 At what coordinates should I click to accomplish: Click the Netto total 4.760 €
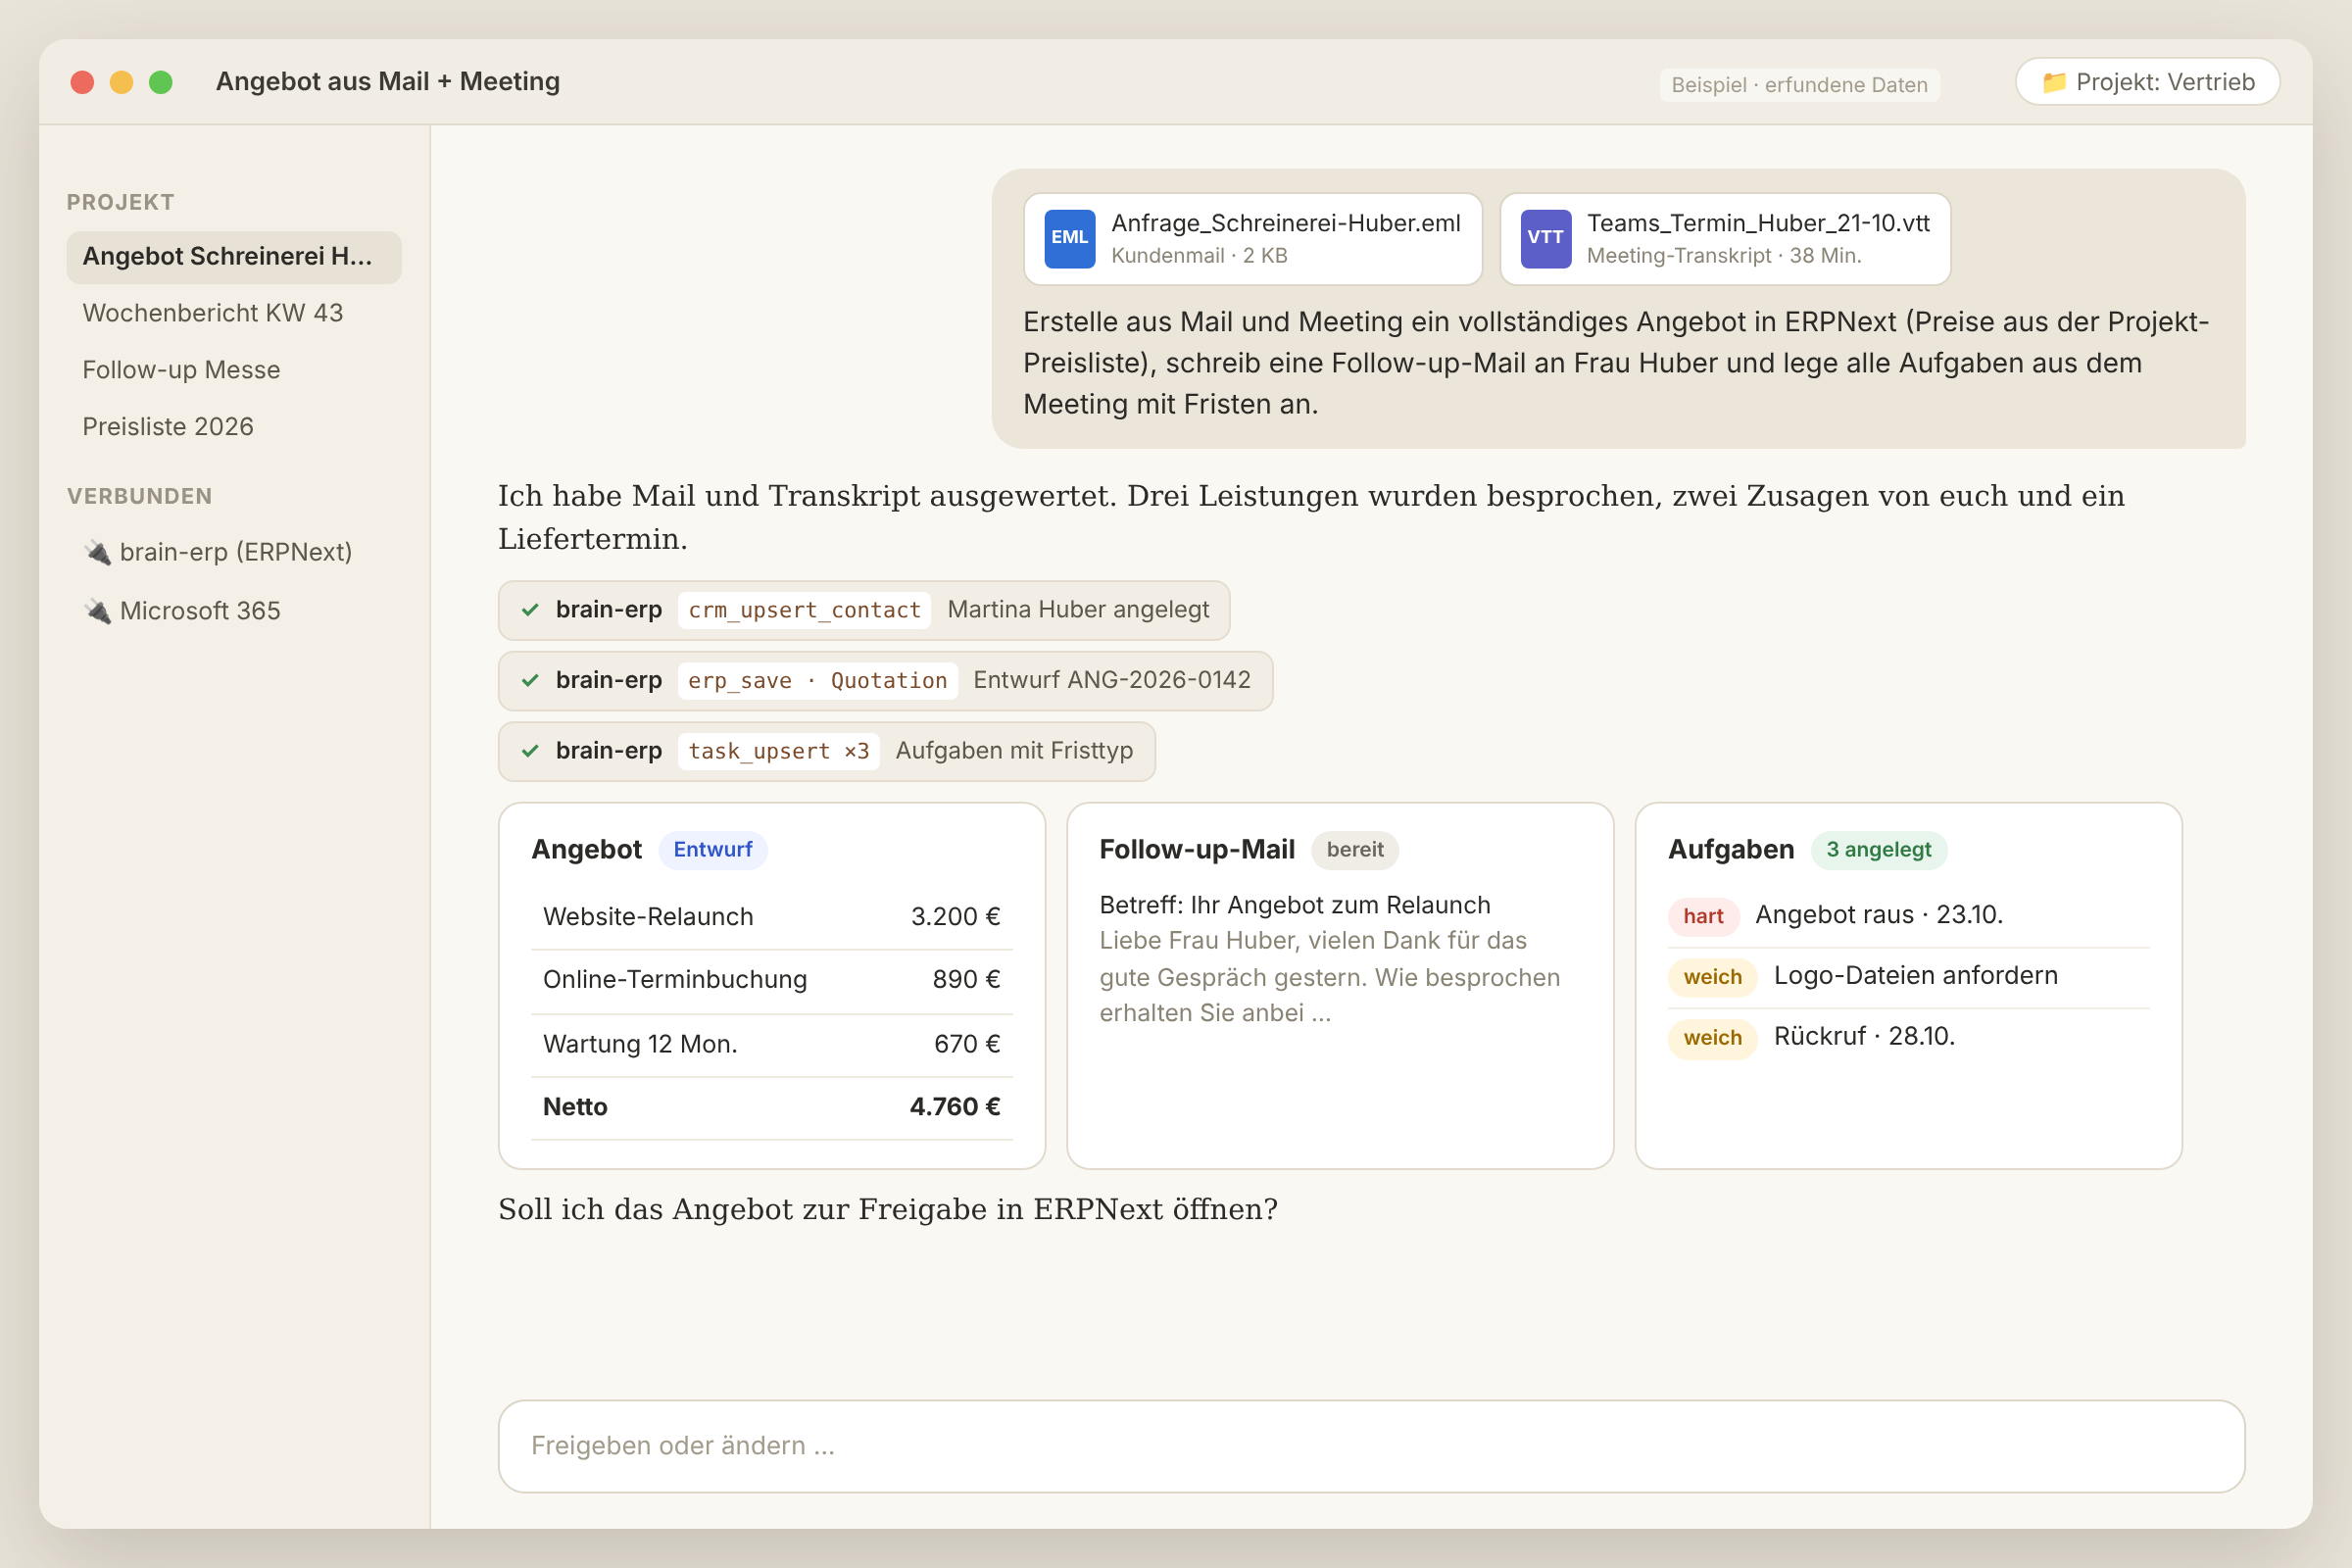click(x=771, y=1107)
